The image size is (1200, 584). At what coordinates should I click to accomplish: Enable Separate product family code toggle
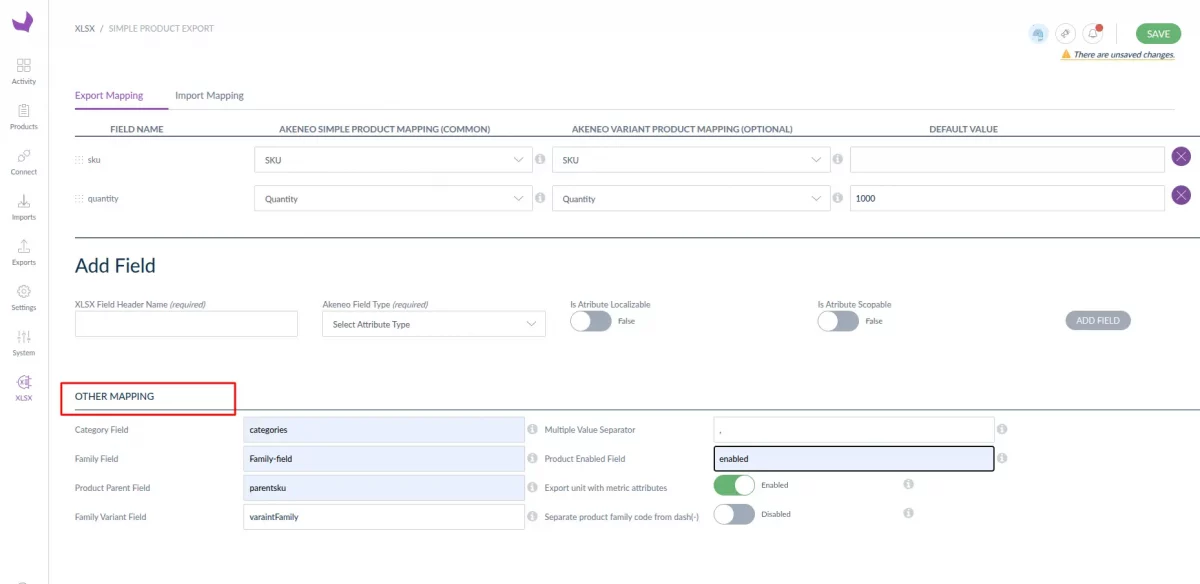point(734,514)
